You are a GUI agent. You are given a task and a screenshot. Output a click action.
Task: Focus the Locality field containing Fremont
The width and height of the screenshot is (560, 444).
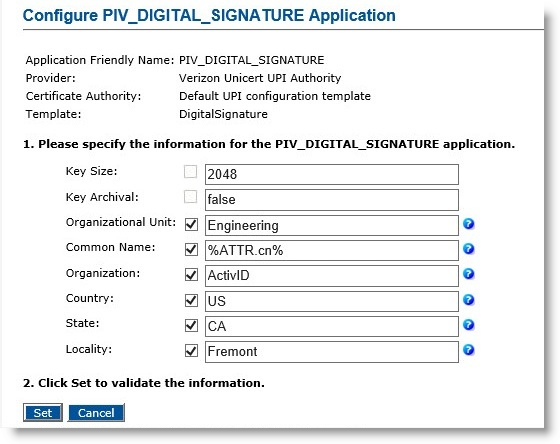pyautogui.click(x=332, y=352)
